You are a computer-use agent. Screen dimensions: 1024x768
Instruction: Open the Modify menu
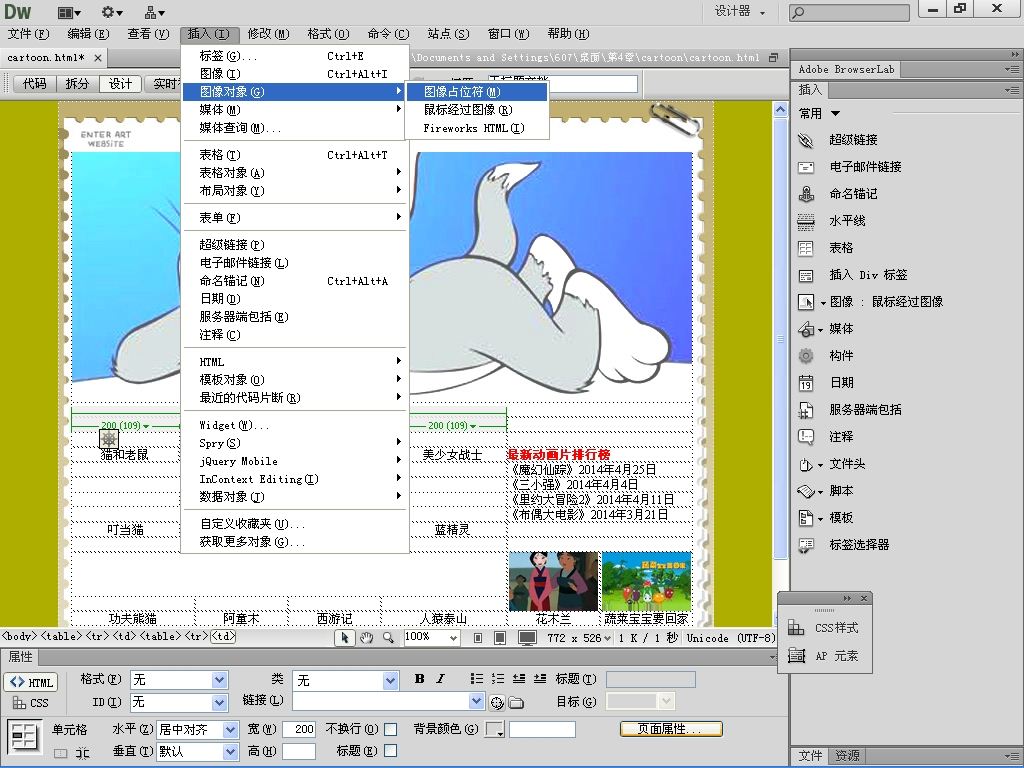point(268,34)
